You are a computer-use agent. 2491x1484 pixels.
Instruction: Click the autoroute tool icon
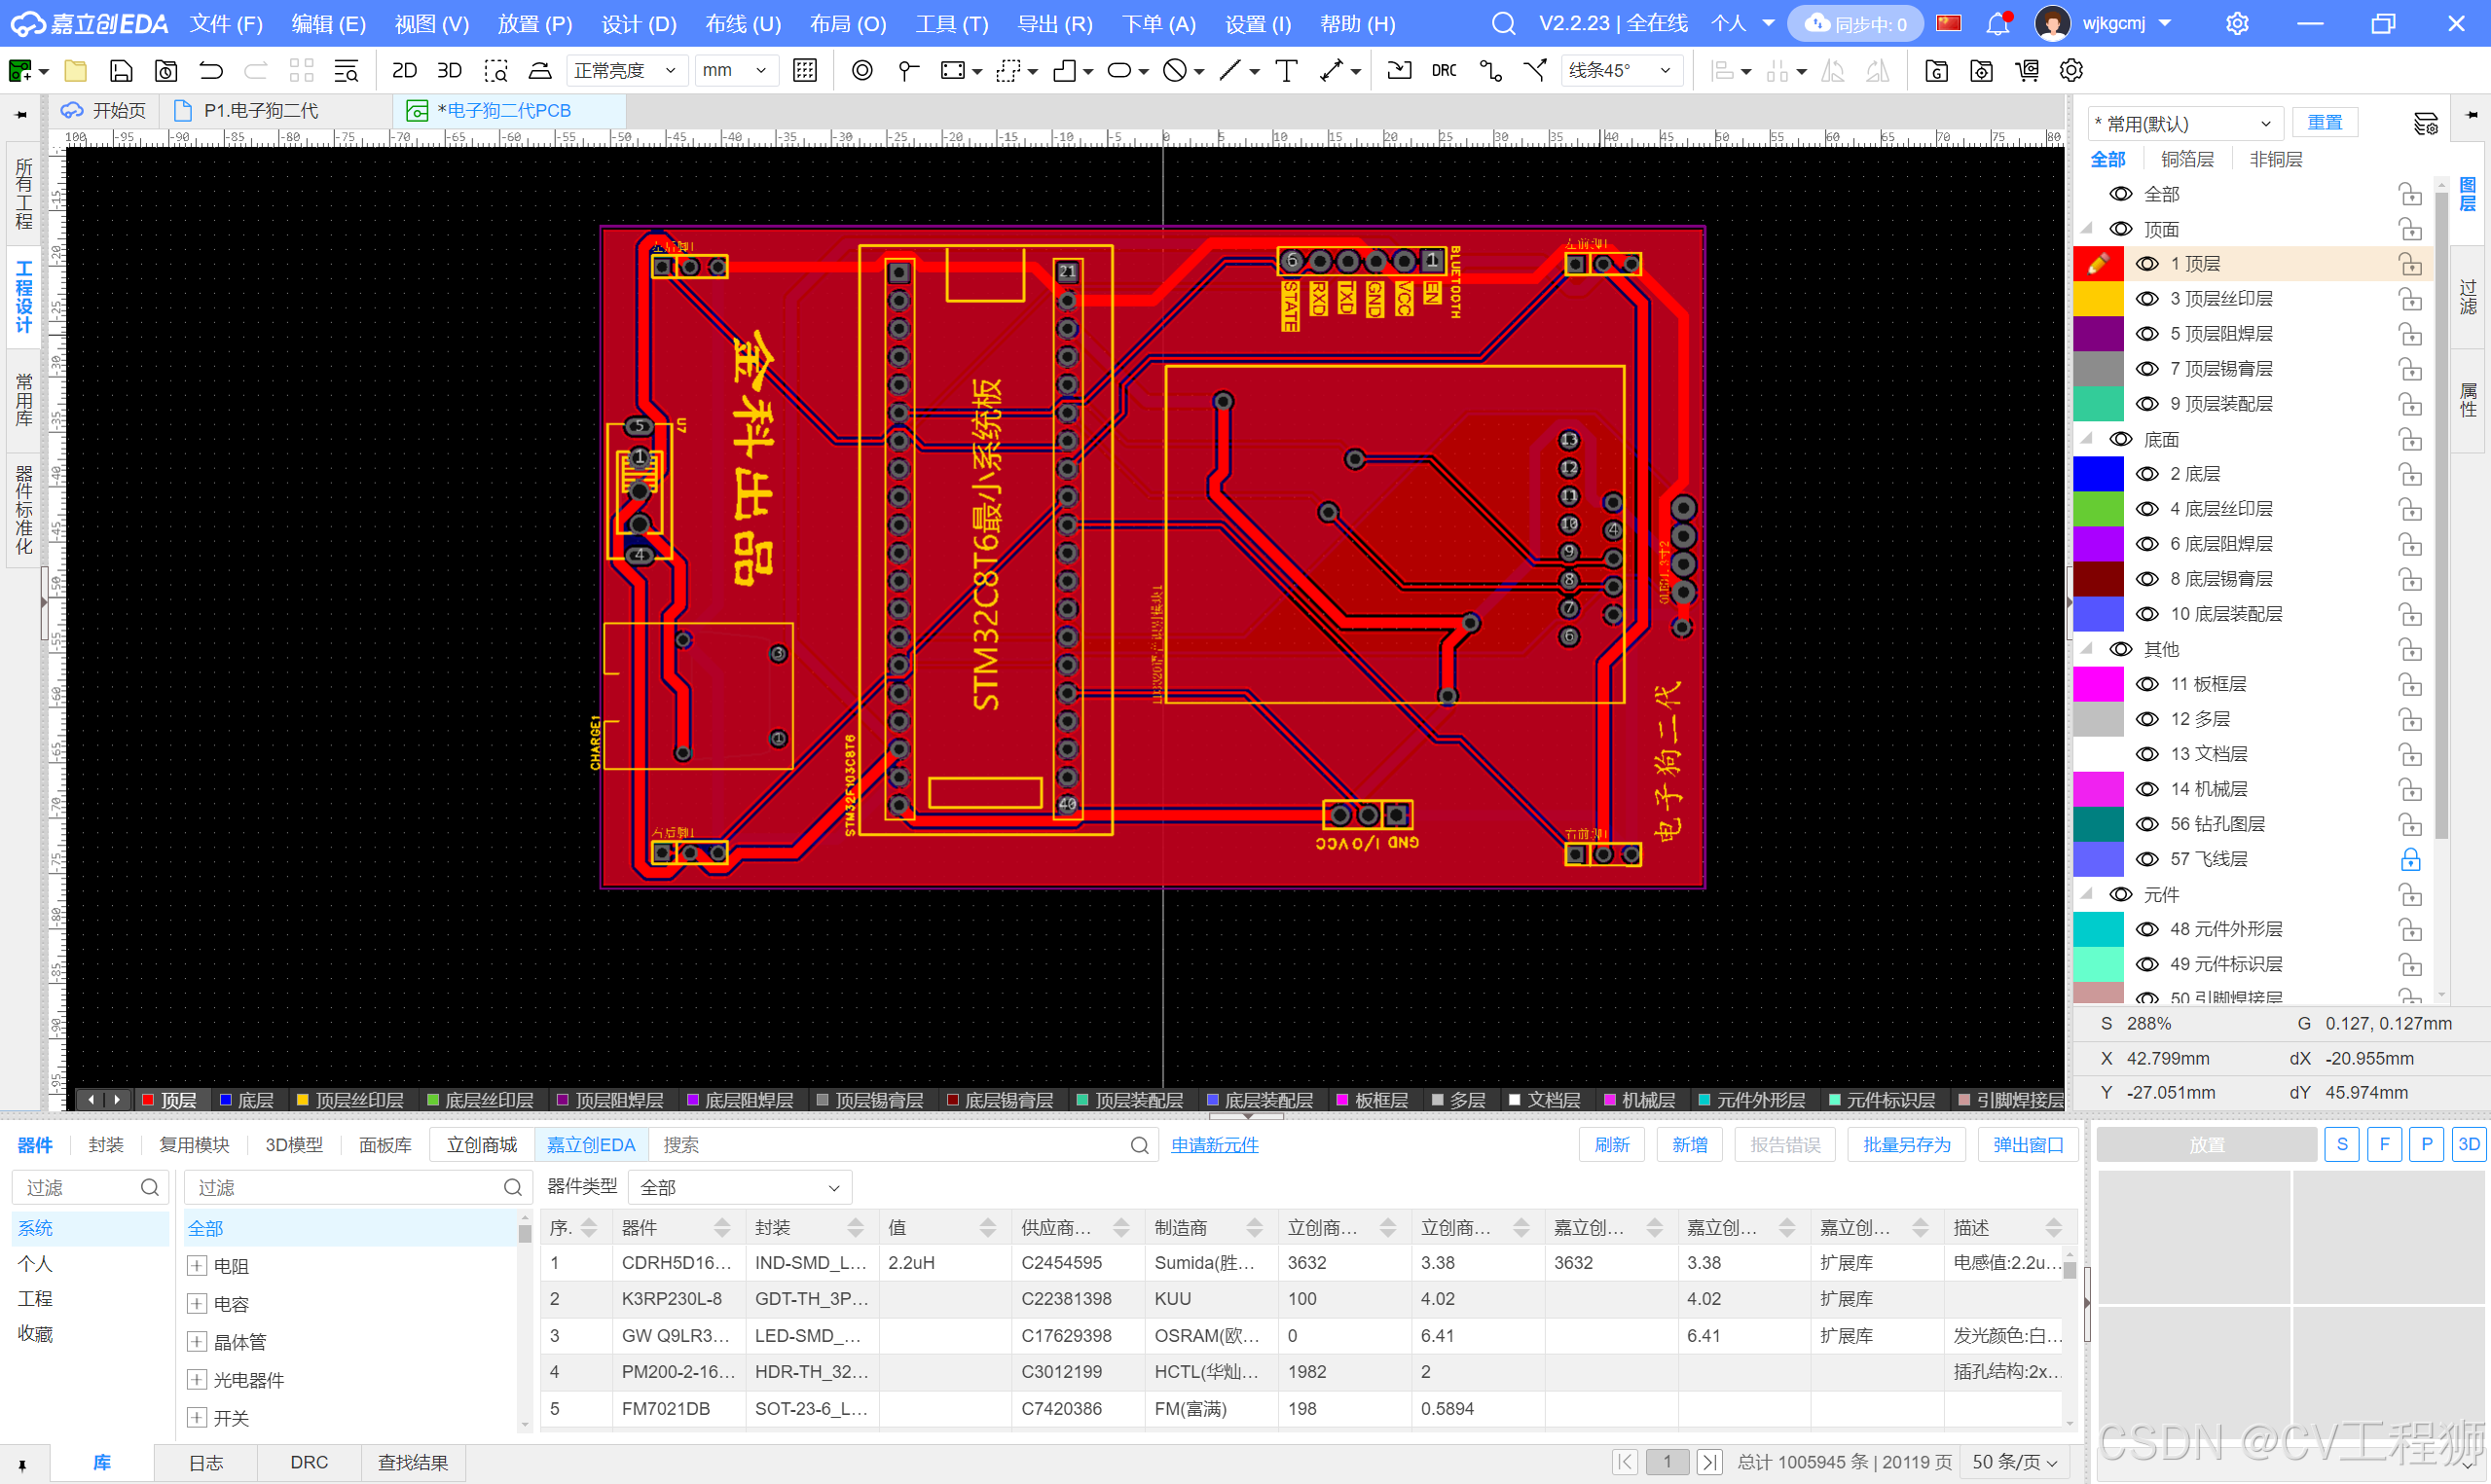(1490, 71)
